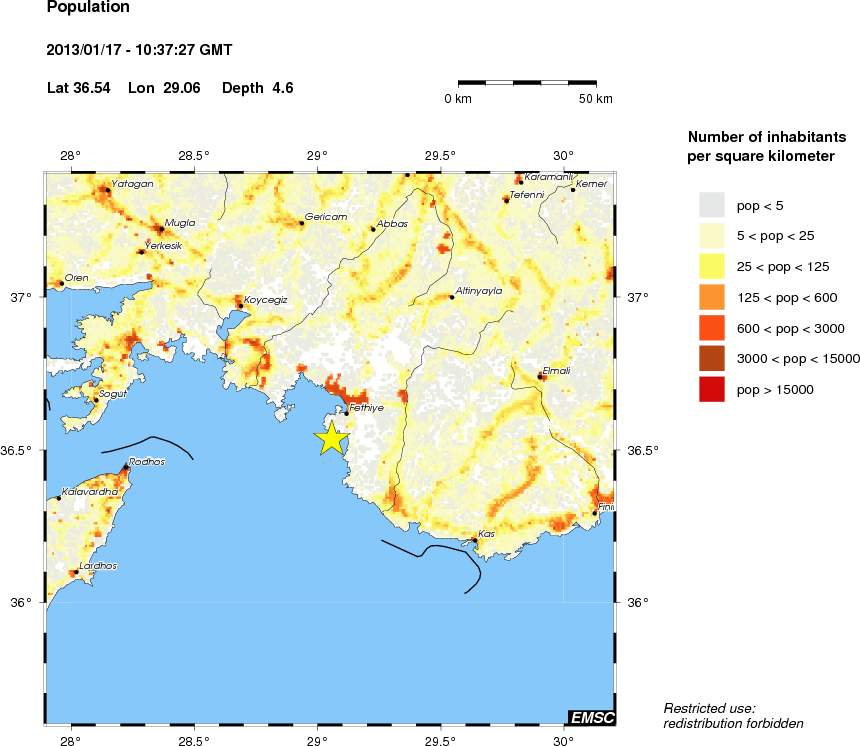Click the pale yellow 5 < pop < 25 swatch
Screen dimensions: 860x746
pos(711,235)
